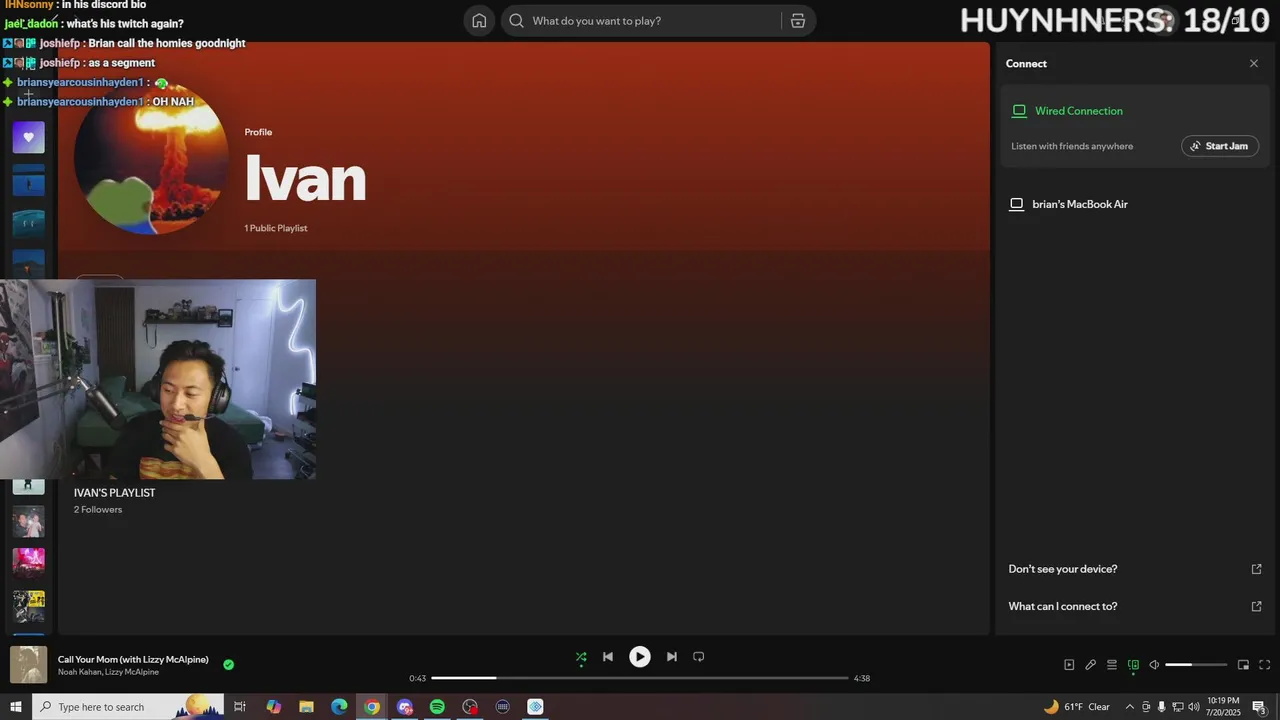Open the Windows Start menu

(15, 707)
